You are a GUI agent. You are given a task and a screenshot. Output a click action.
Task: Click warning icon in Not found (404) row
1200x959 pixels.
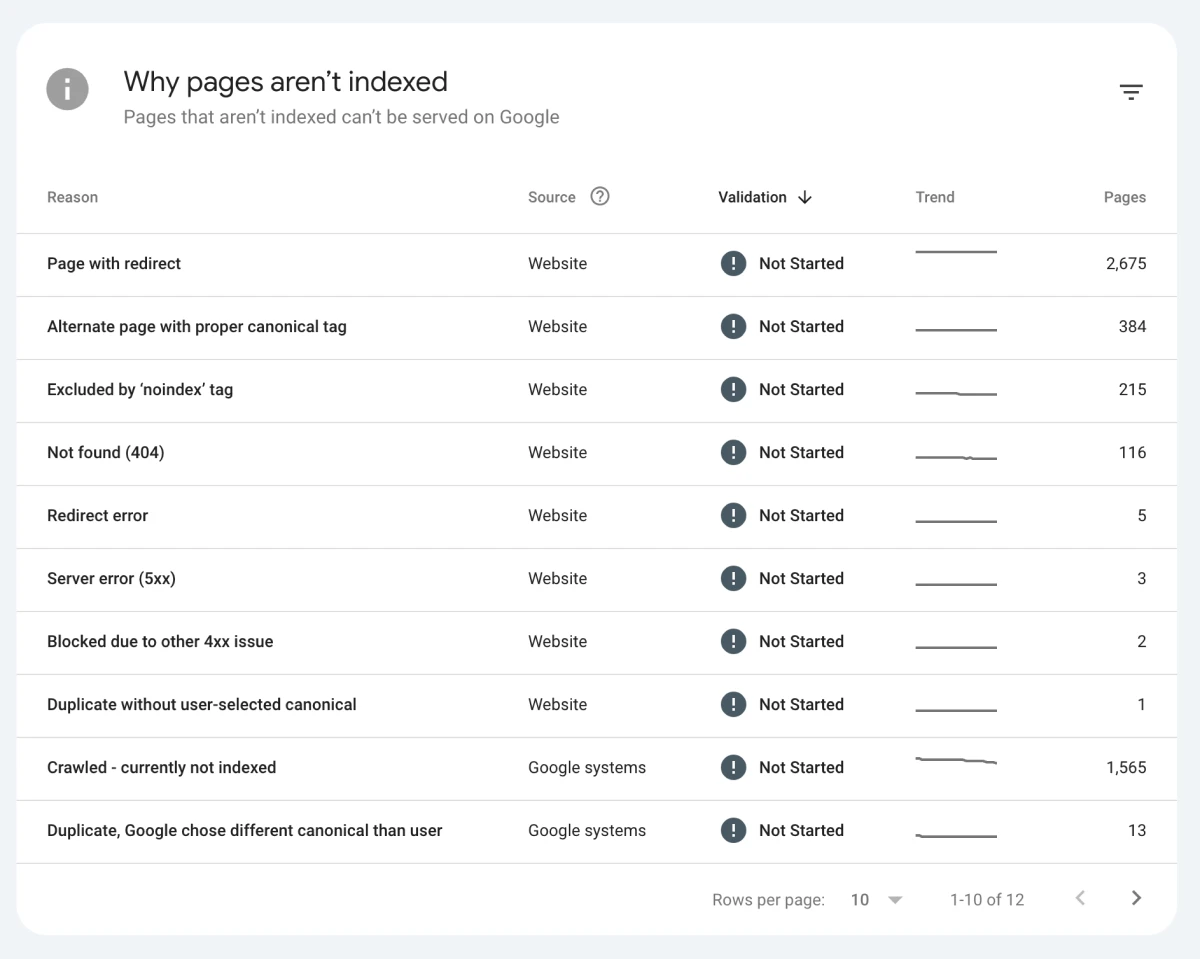[x=733, y=452]
